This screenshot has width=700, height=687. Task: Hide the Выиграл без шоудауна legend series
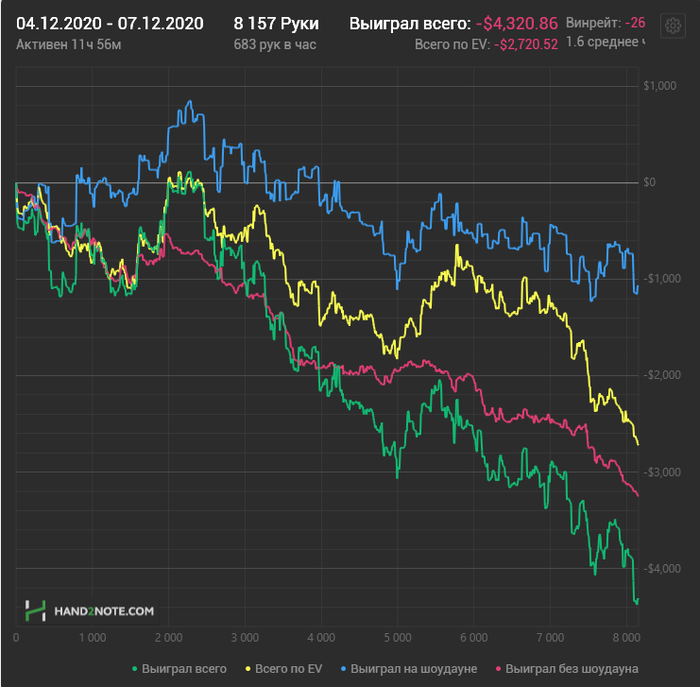[572, 668]
